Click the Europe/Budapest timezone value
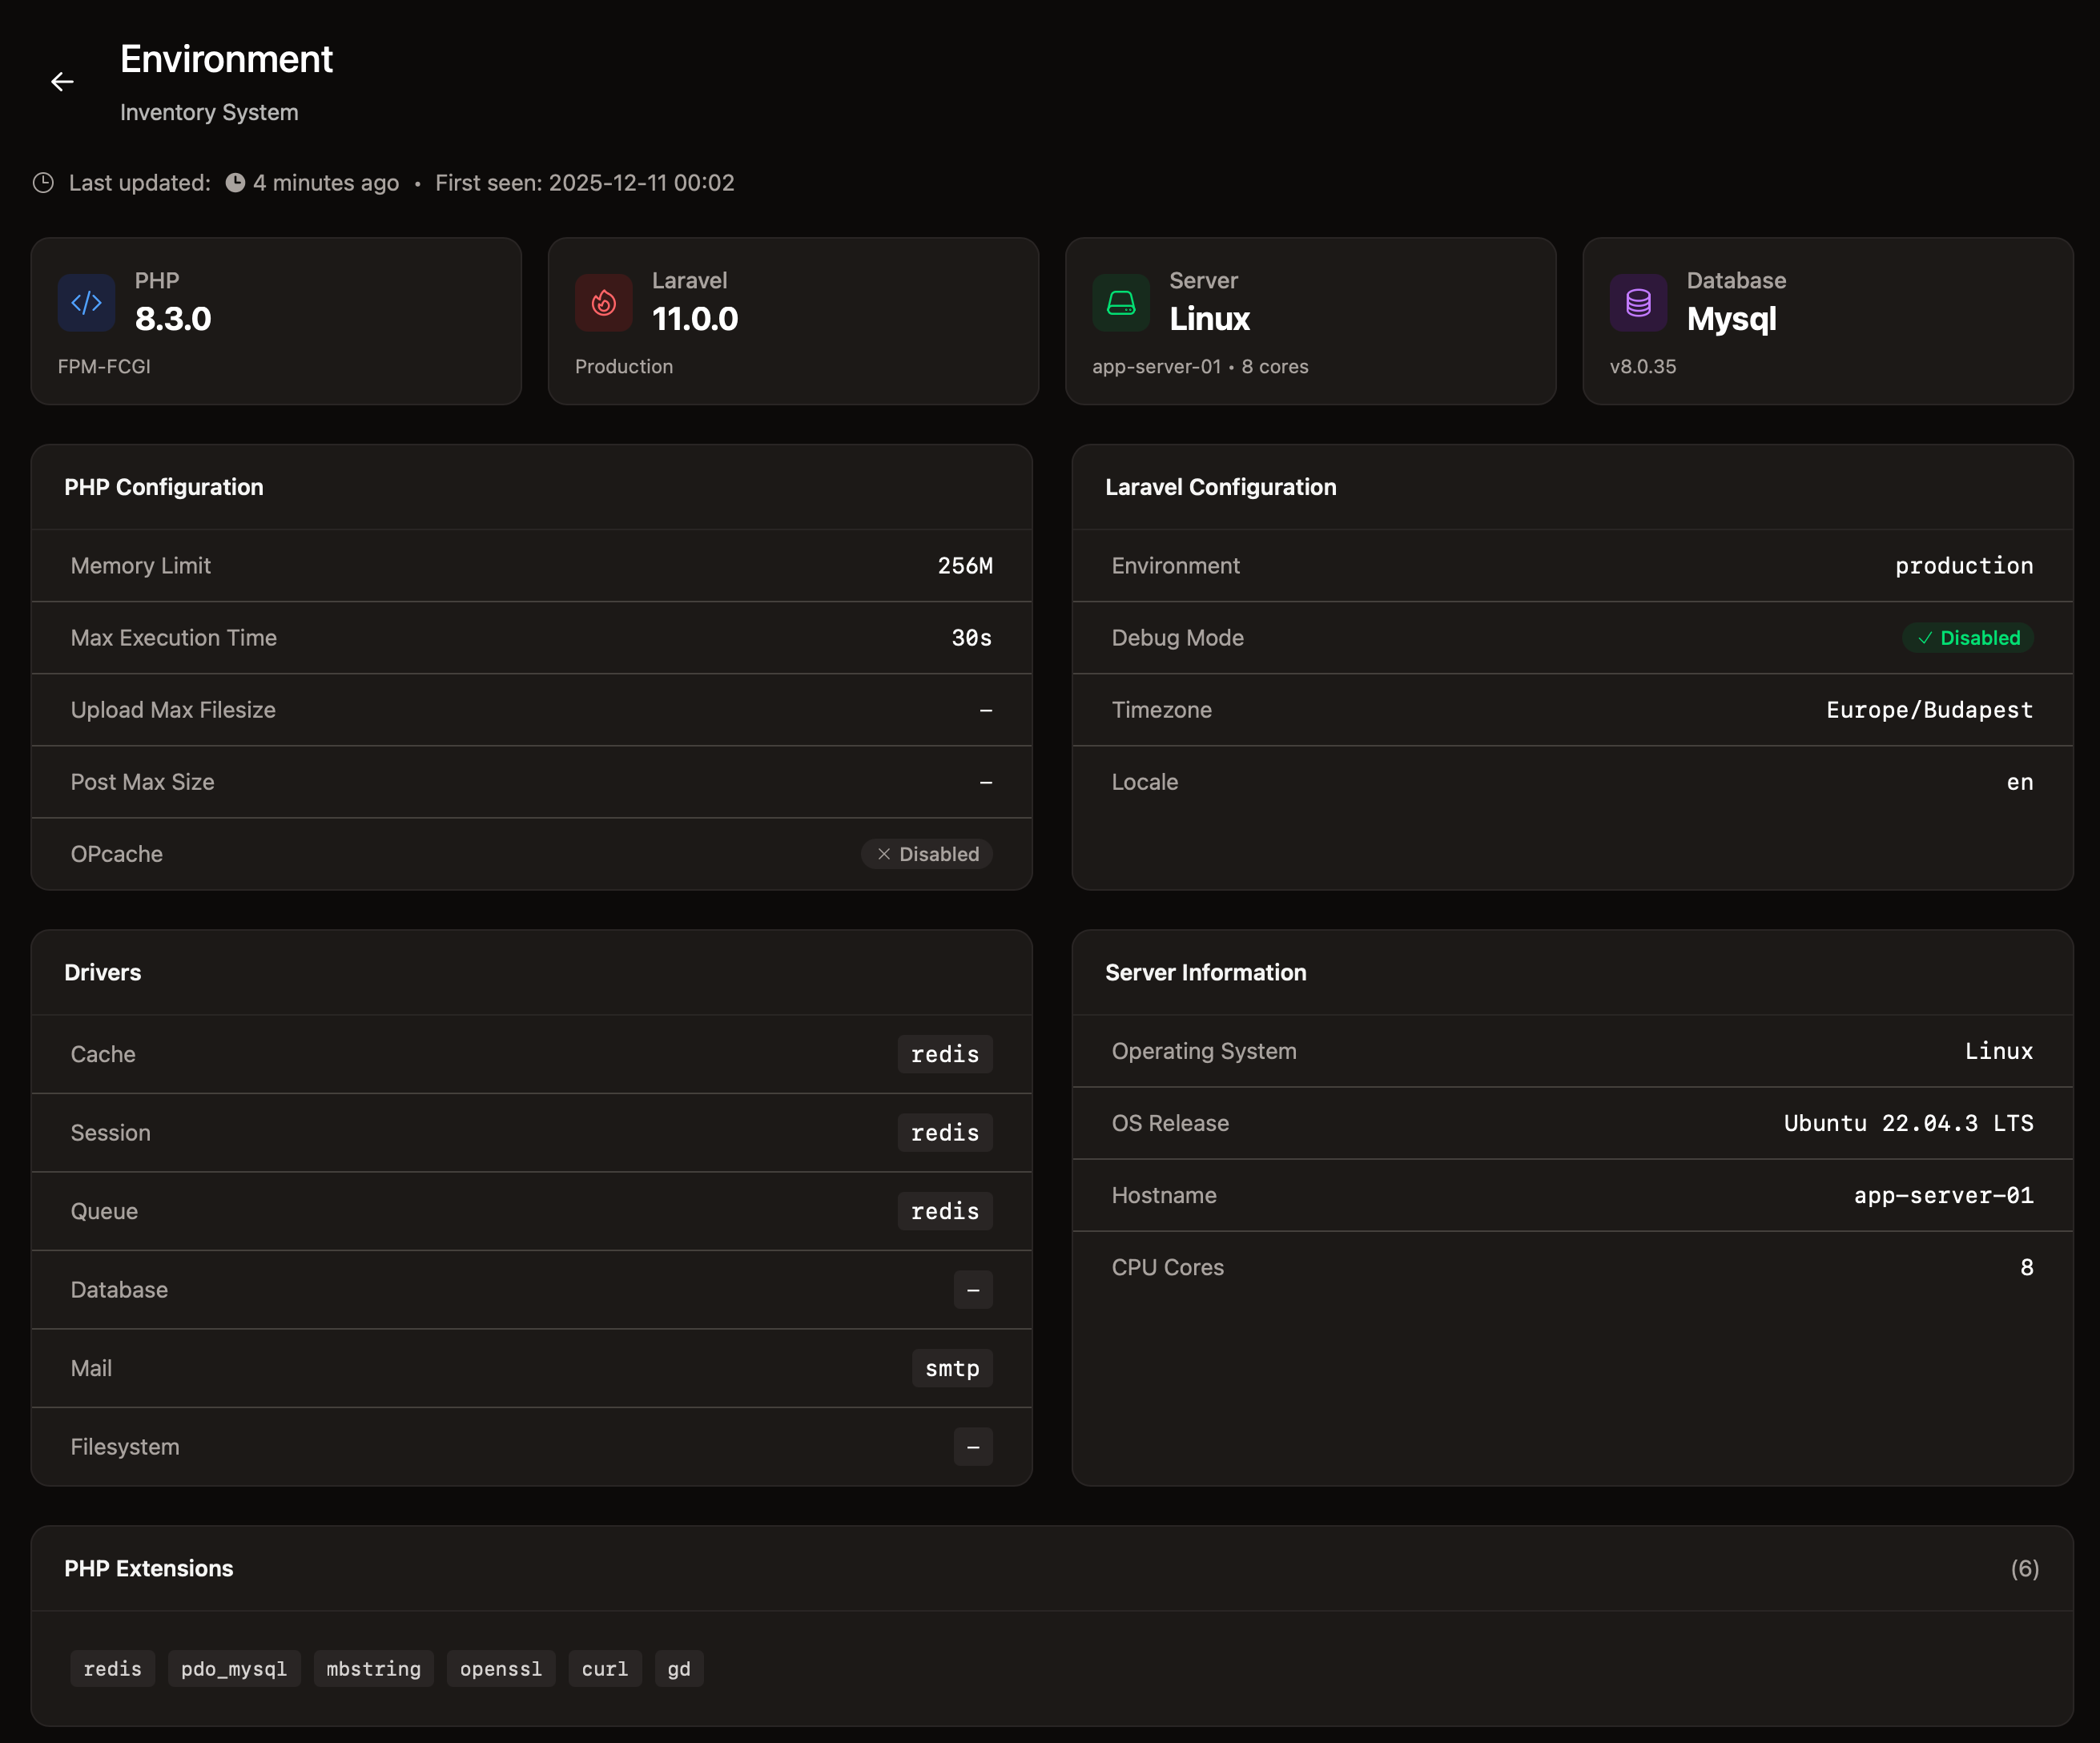Image resolution: width=2100 pixels, height=1743 pixels. coord(1929,710)
